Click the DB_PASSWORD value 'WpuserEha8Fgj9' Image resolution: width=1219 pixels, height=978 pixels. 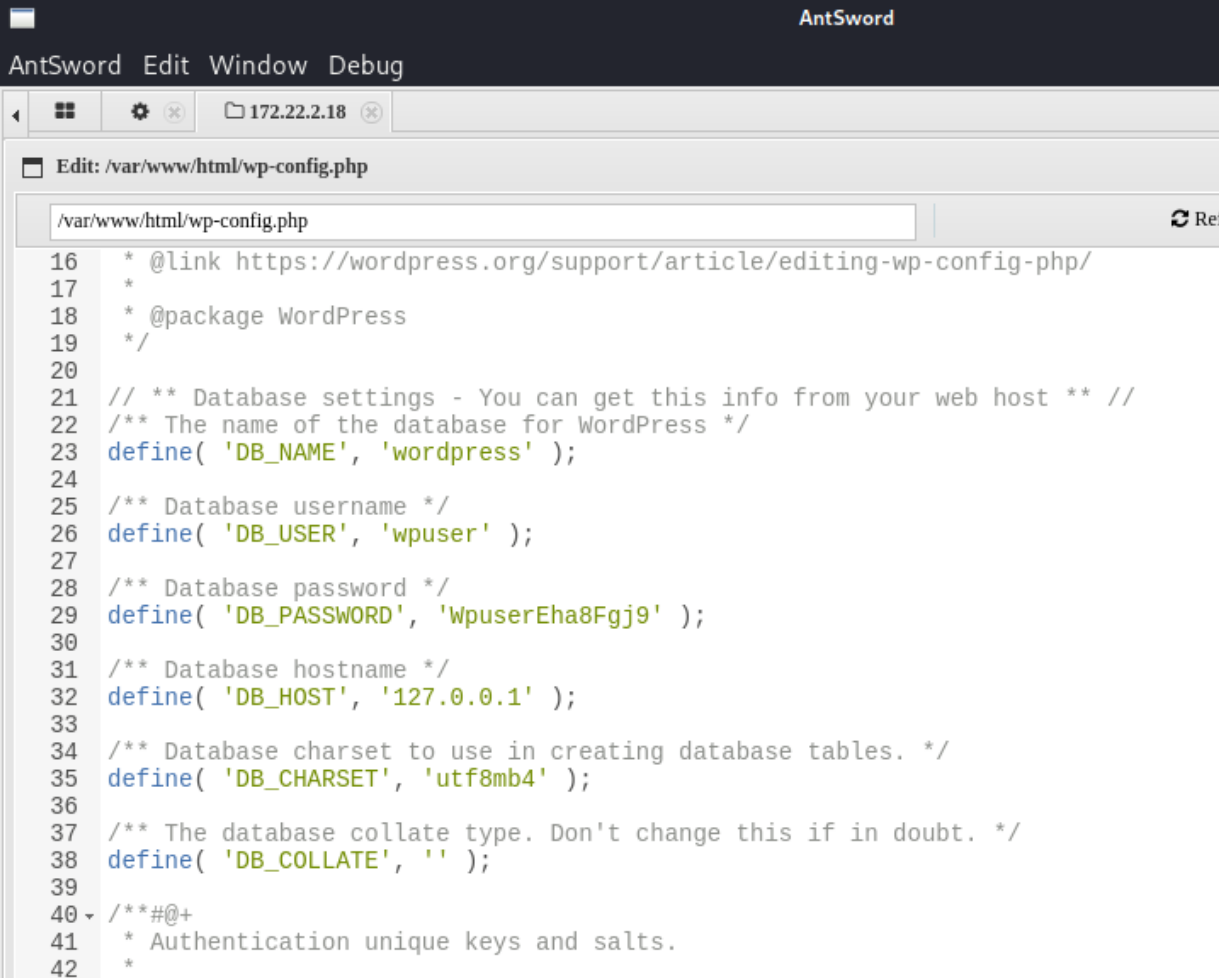coord(550,616)
